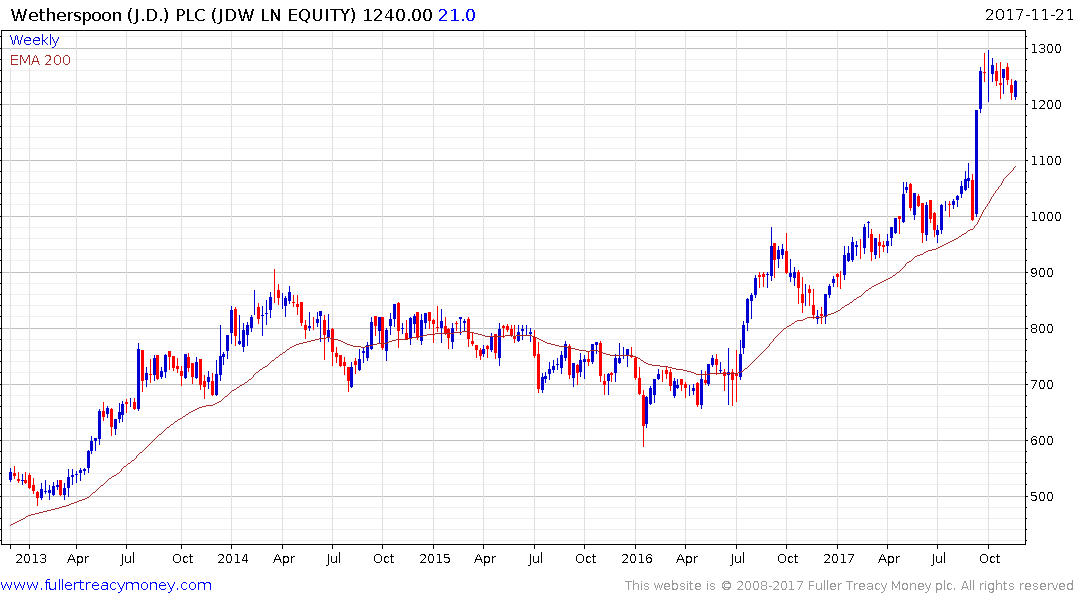Select the 1000 price axis label
The height and width of the screenshot is (600, 1075).
1046,217
